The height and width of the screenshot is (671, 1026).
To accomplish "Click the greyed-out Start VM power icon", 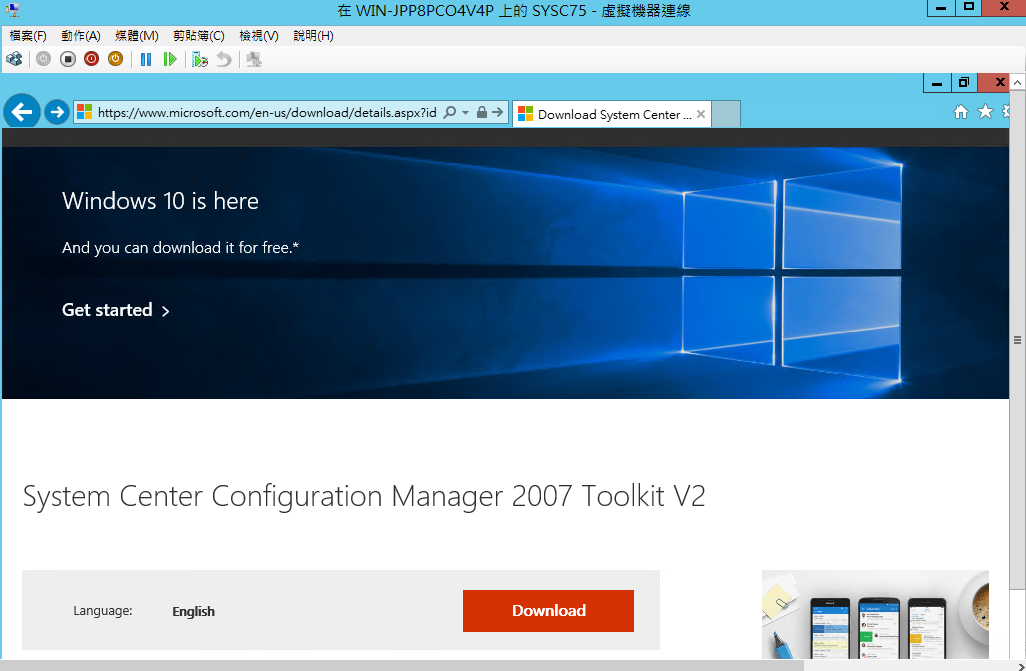I will pos(43,59).
